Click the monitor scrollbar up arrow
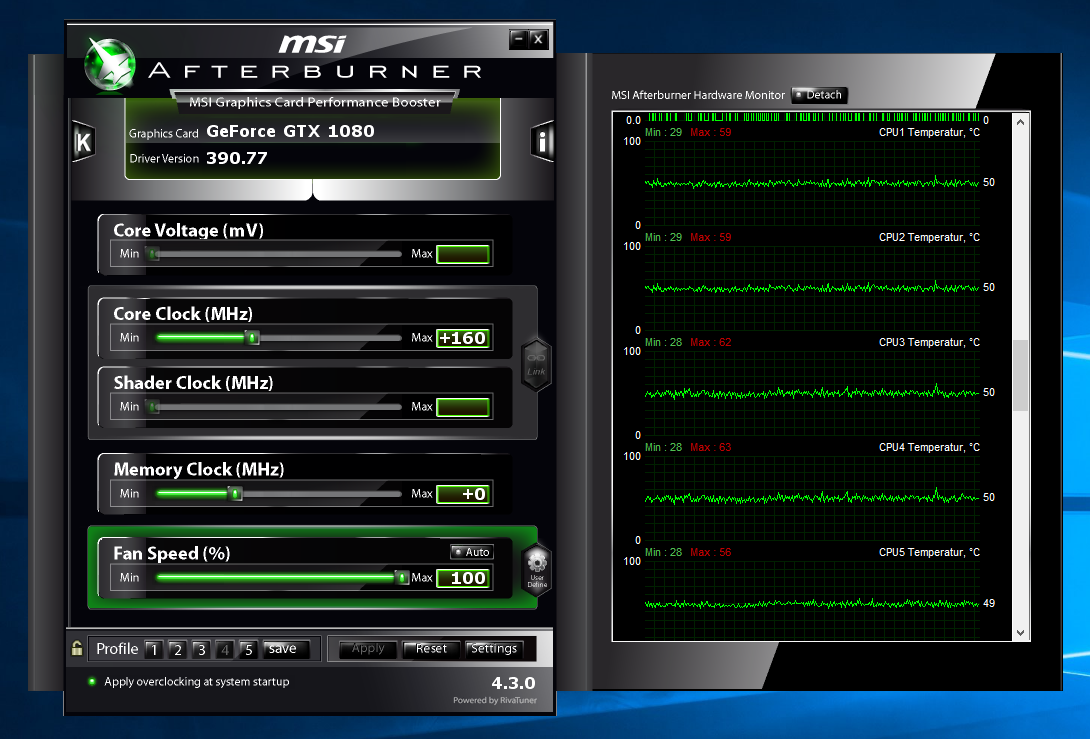Image resolution: width=1090 pixels, height=739 pixels. click(1020, 122)
